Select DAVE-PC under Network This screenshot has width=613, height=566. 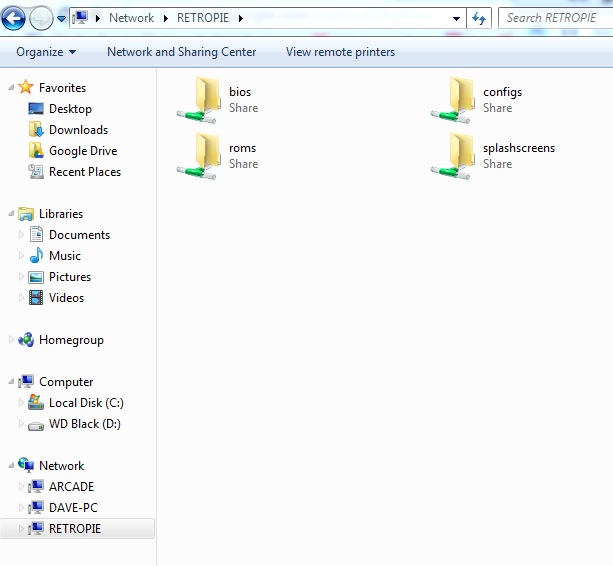click(x=73, y=508)
